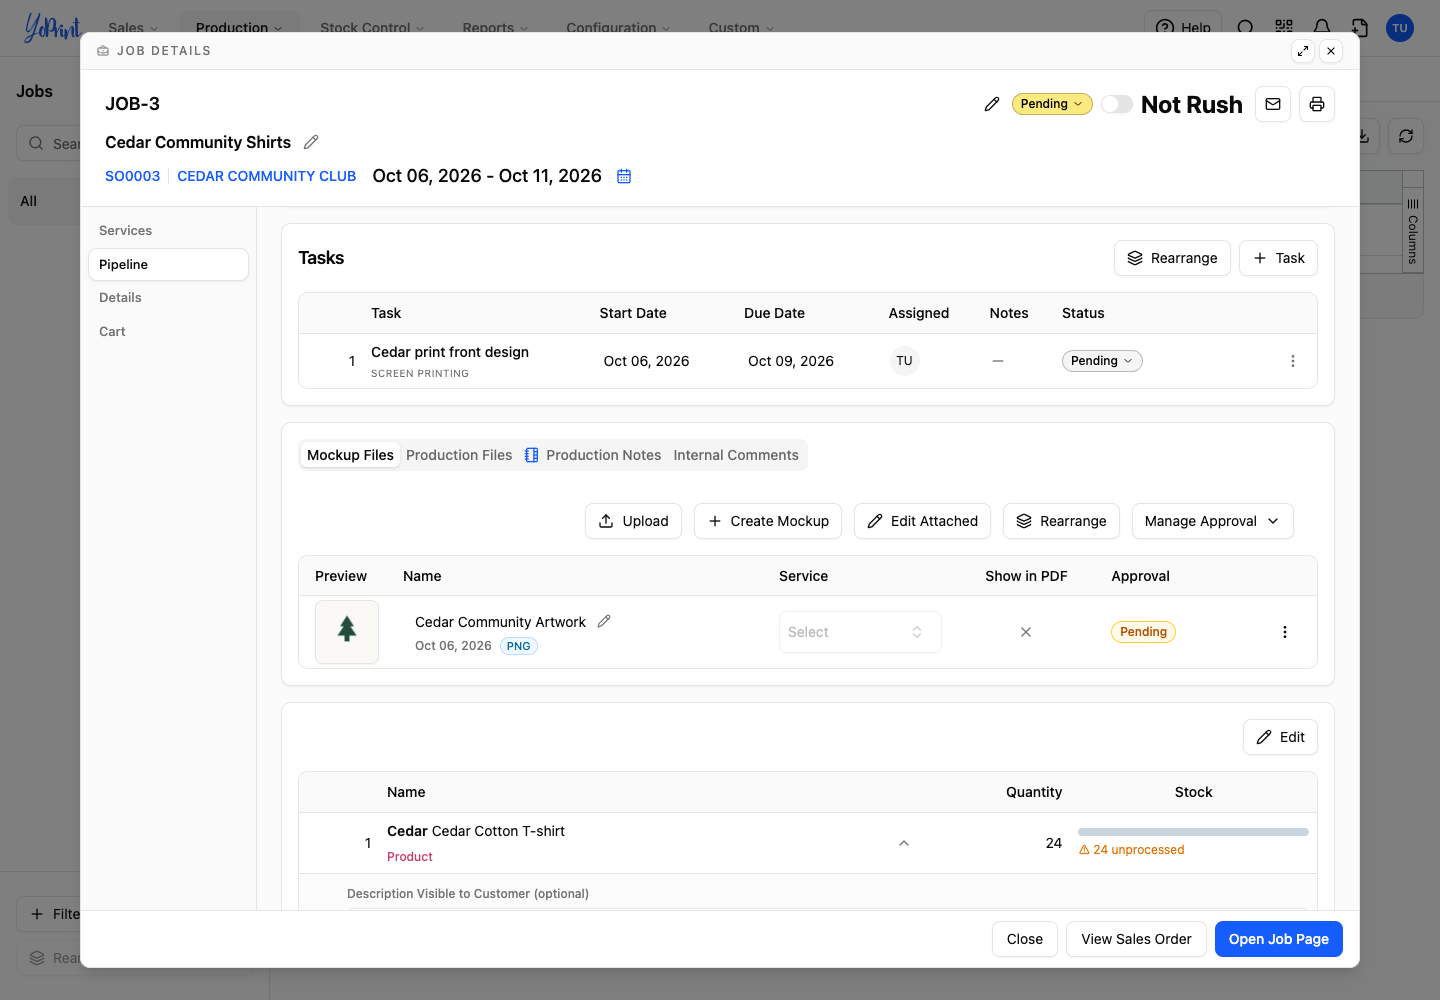The width and height of the screenshot is (1440, 1000).
Task: Open mockup file row three-dot menu
Action: point(1285,632)
